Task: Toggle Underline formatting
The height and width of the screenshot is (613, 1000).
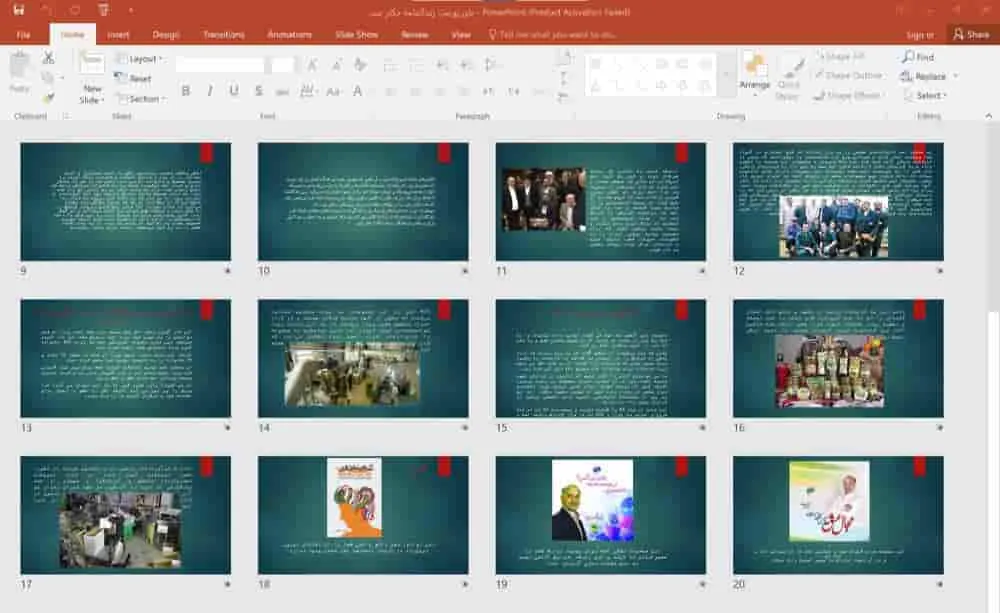Action: pyautogui.click(x=234, y=91)
